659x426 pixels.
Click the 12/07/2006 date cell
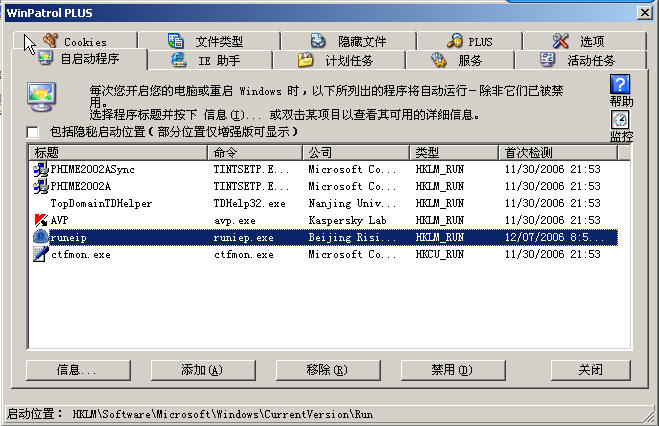click(x=554, y=237)
